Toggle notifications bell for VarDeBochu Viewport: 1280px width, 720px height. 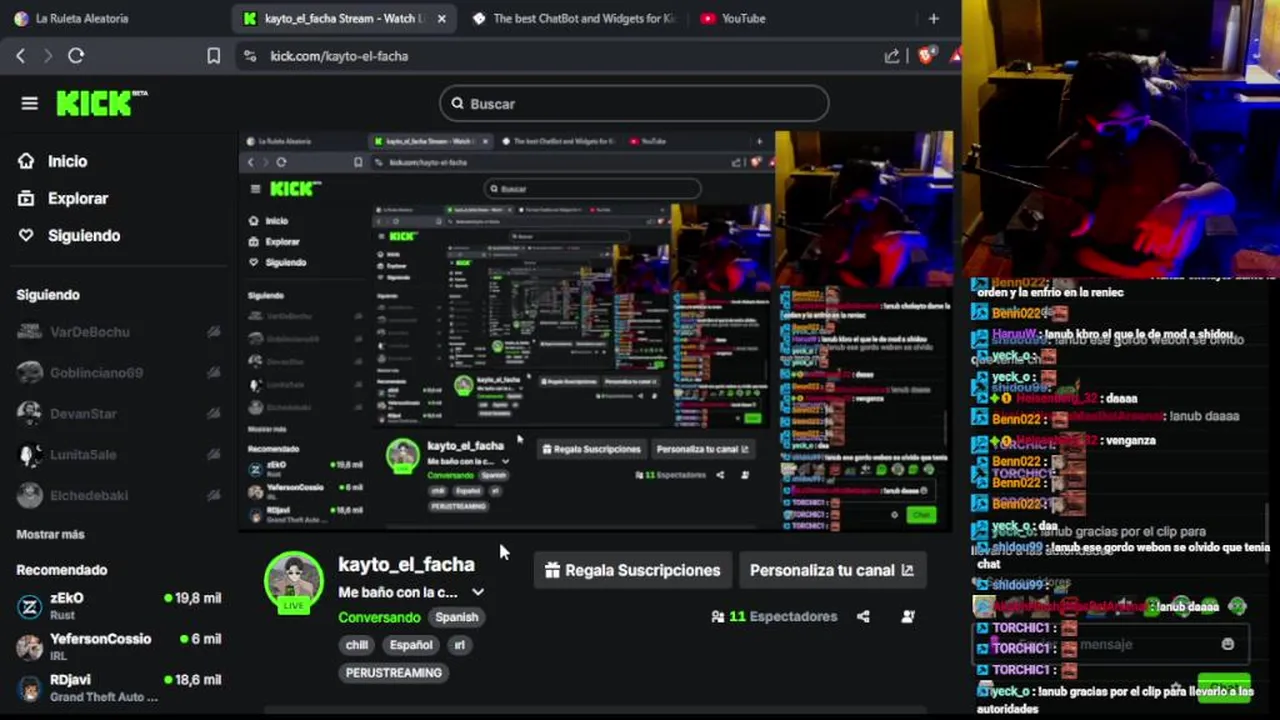click(x=213, y=332)
